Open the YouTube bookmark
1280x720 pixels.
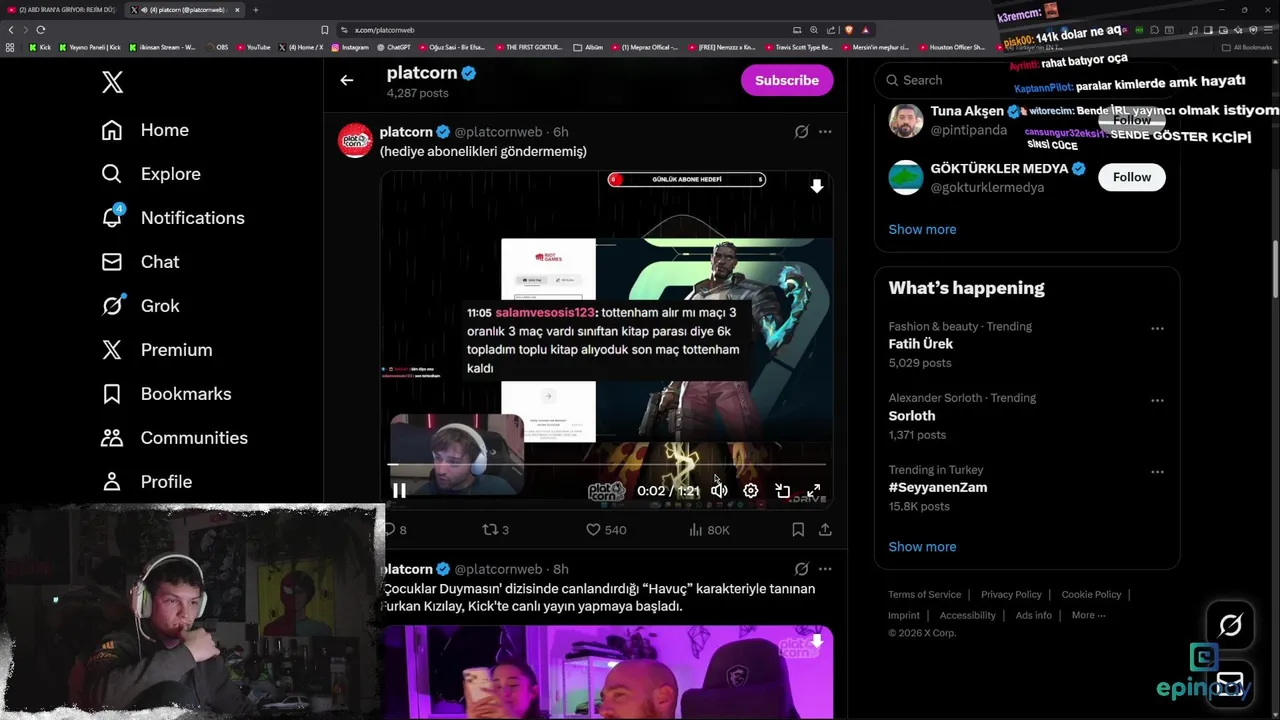pos(254,47)
